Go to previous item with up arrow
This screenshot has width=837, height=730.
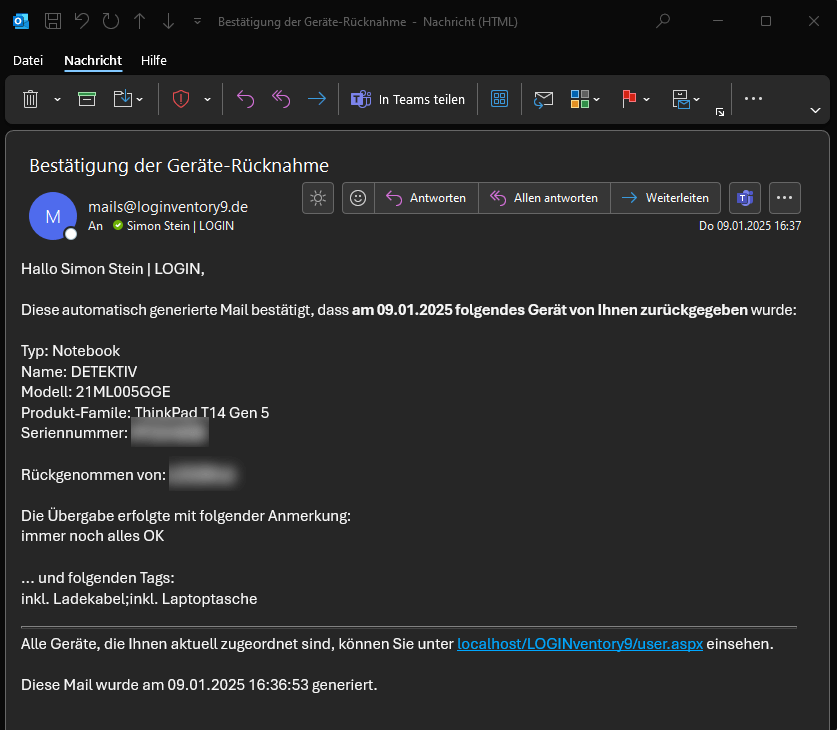click(x=140, y=21)
